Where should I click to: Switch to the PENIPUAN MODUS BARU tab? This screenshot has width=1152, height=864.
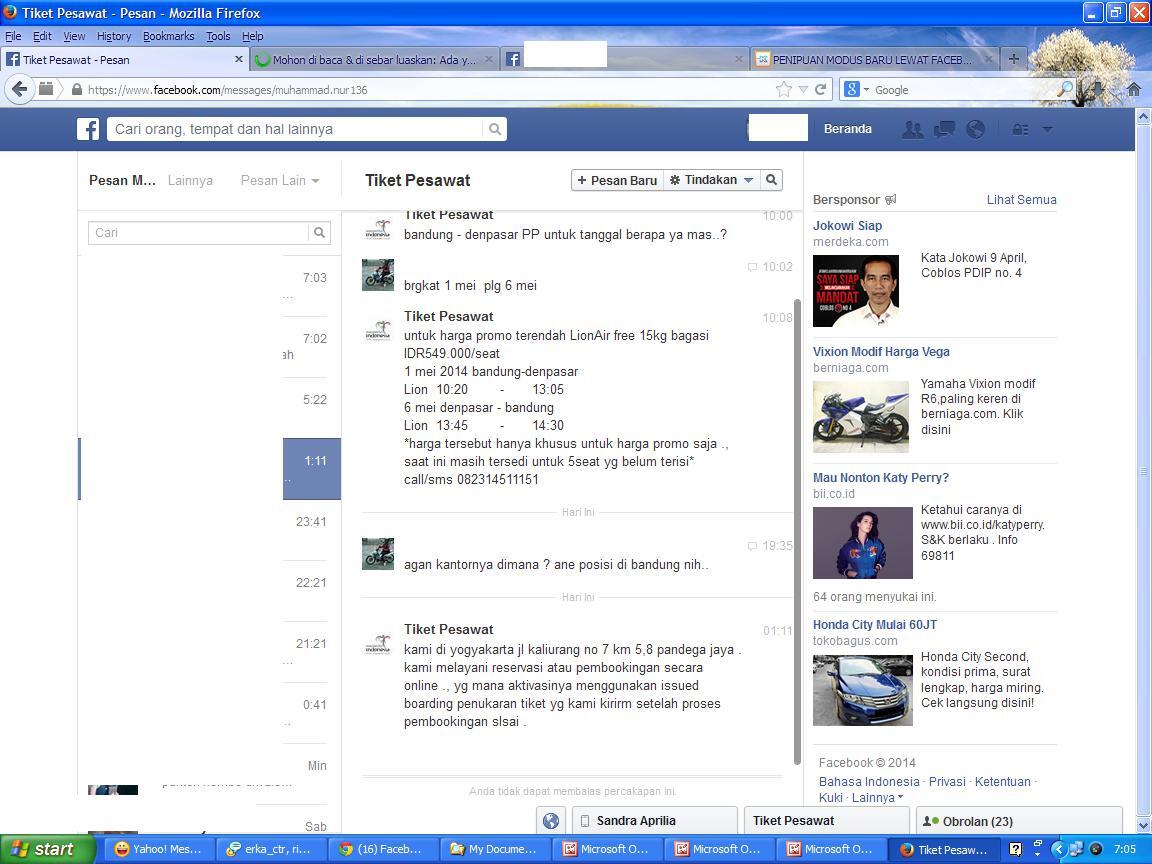[874, 60]
